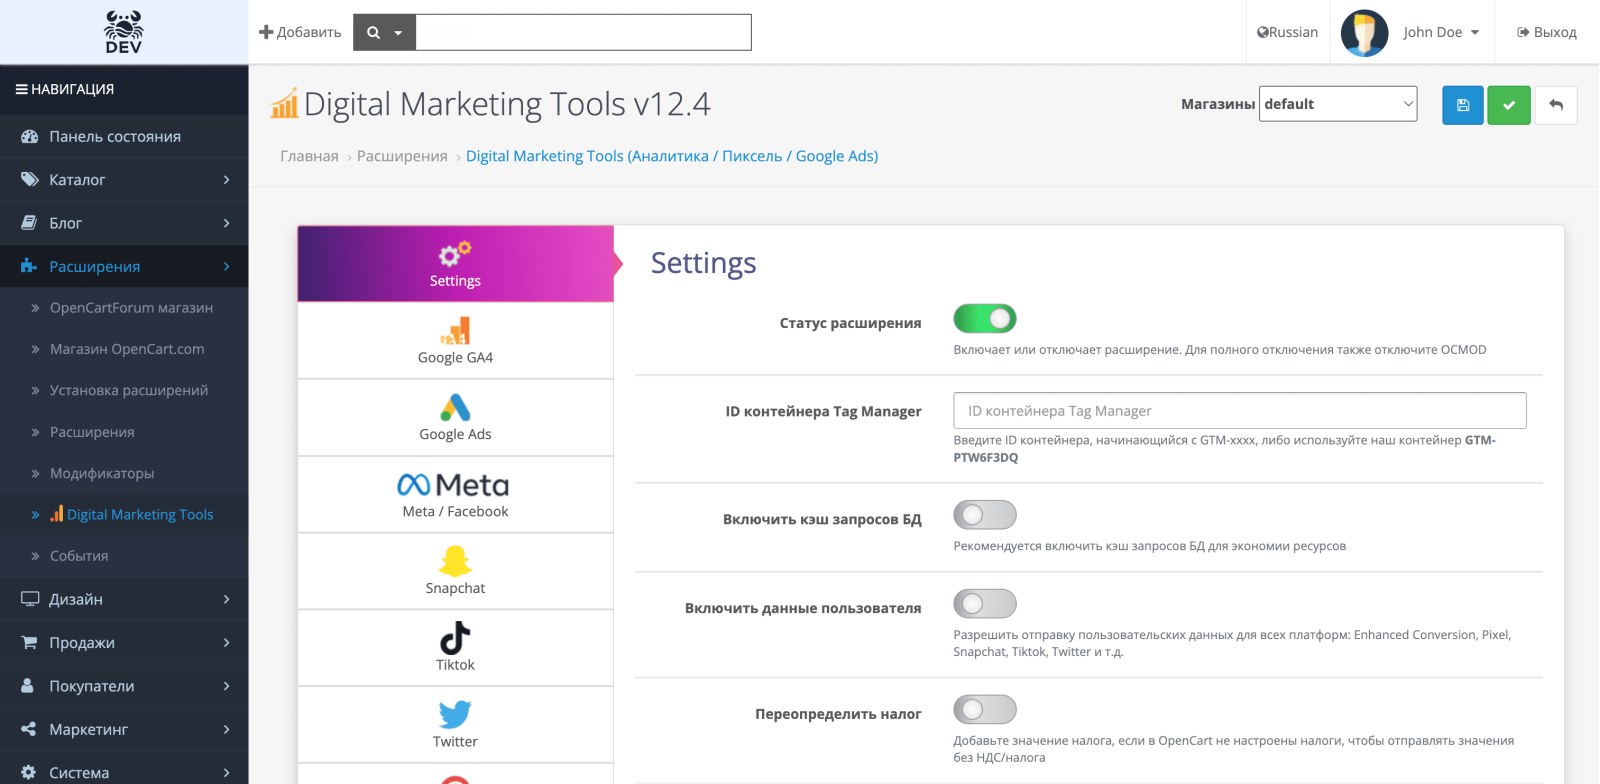Collapse the Расширения menu chevron

[227, 267]
